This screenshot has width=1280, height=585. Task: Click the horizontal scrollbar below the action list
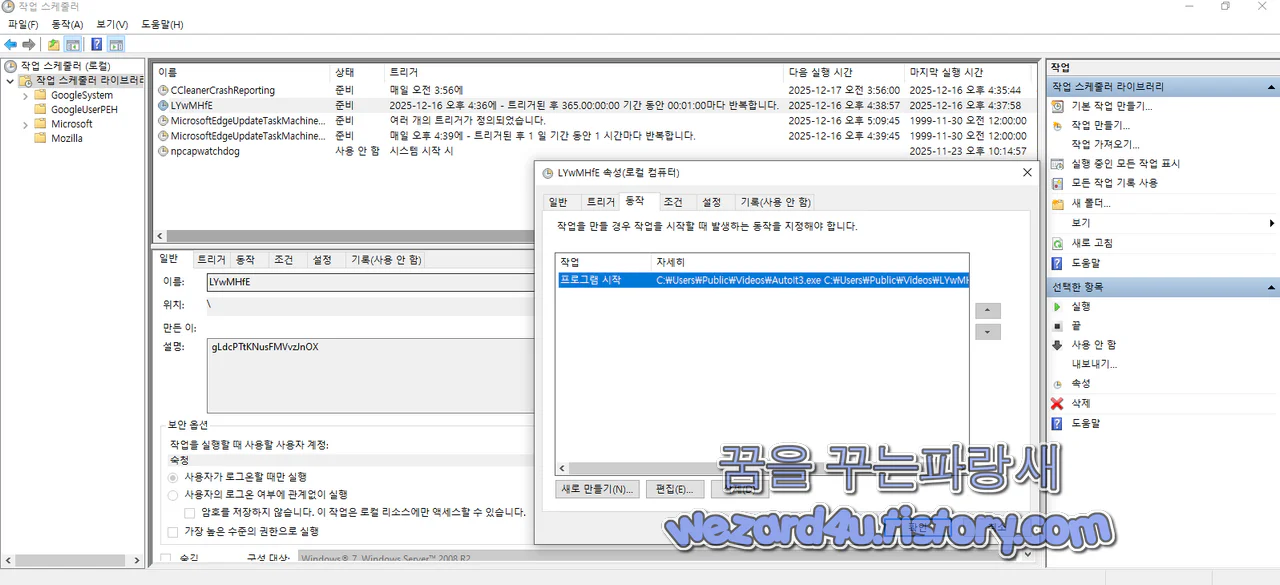click(x=700, y=467)
